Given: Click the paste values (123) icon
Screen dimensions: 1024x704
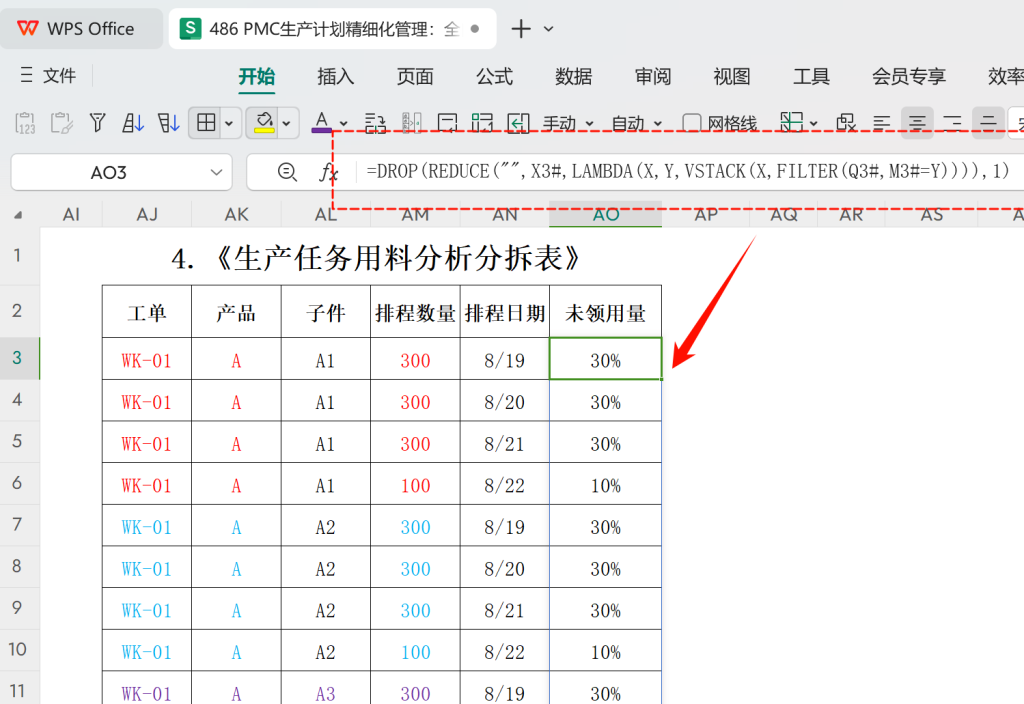Looking at the screenshot, I should tap(25, 123).
